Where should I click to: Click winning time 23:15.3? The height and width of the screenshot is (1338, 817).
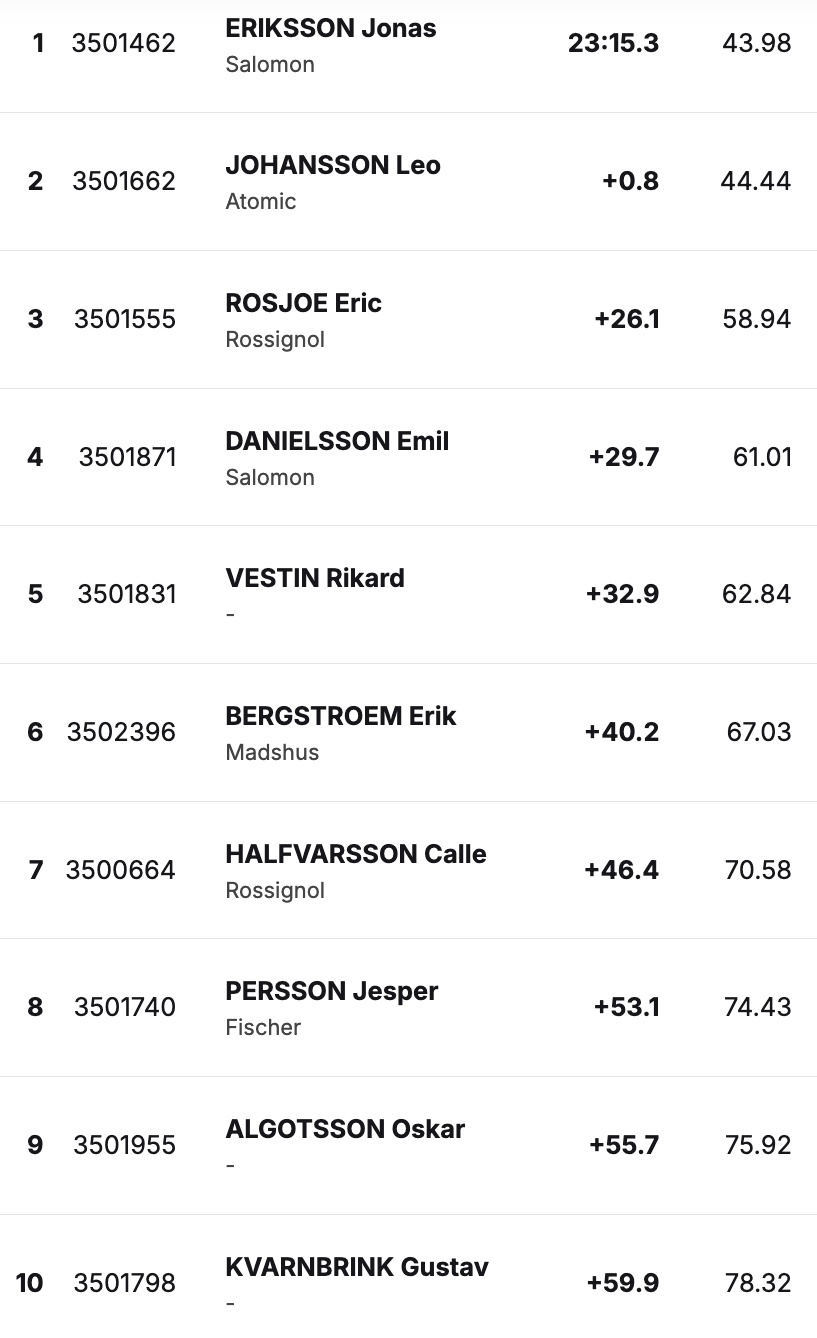click(x=613, y=43)
